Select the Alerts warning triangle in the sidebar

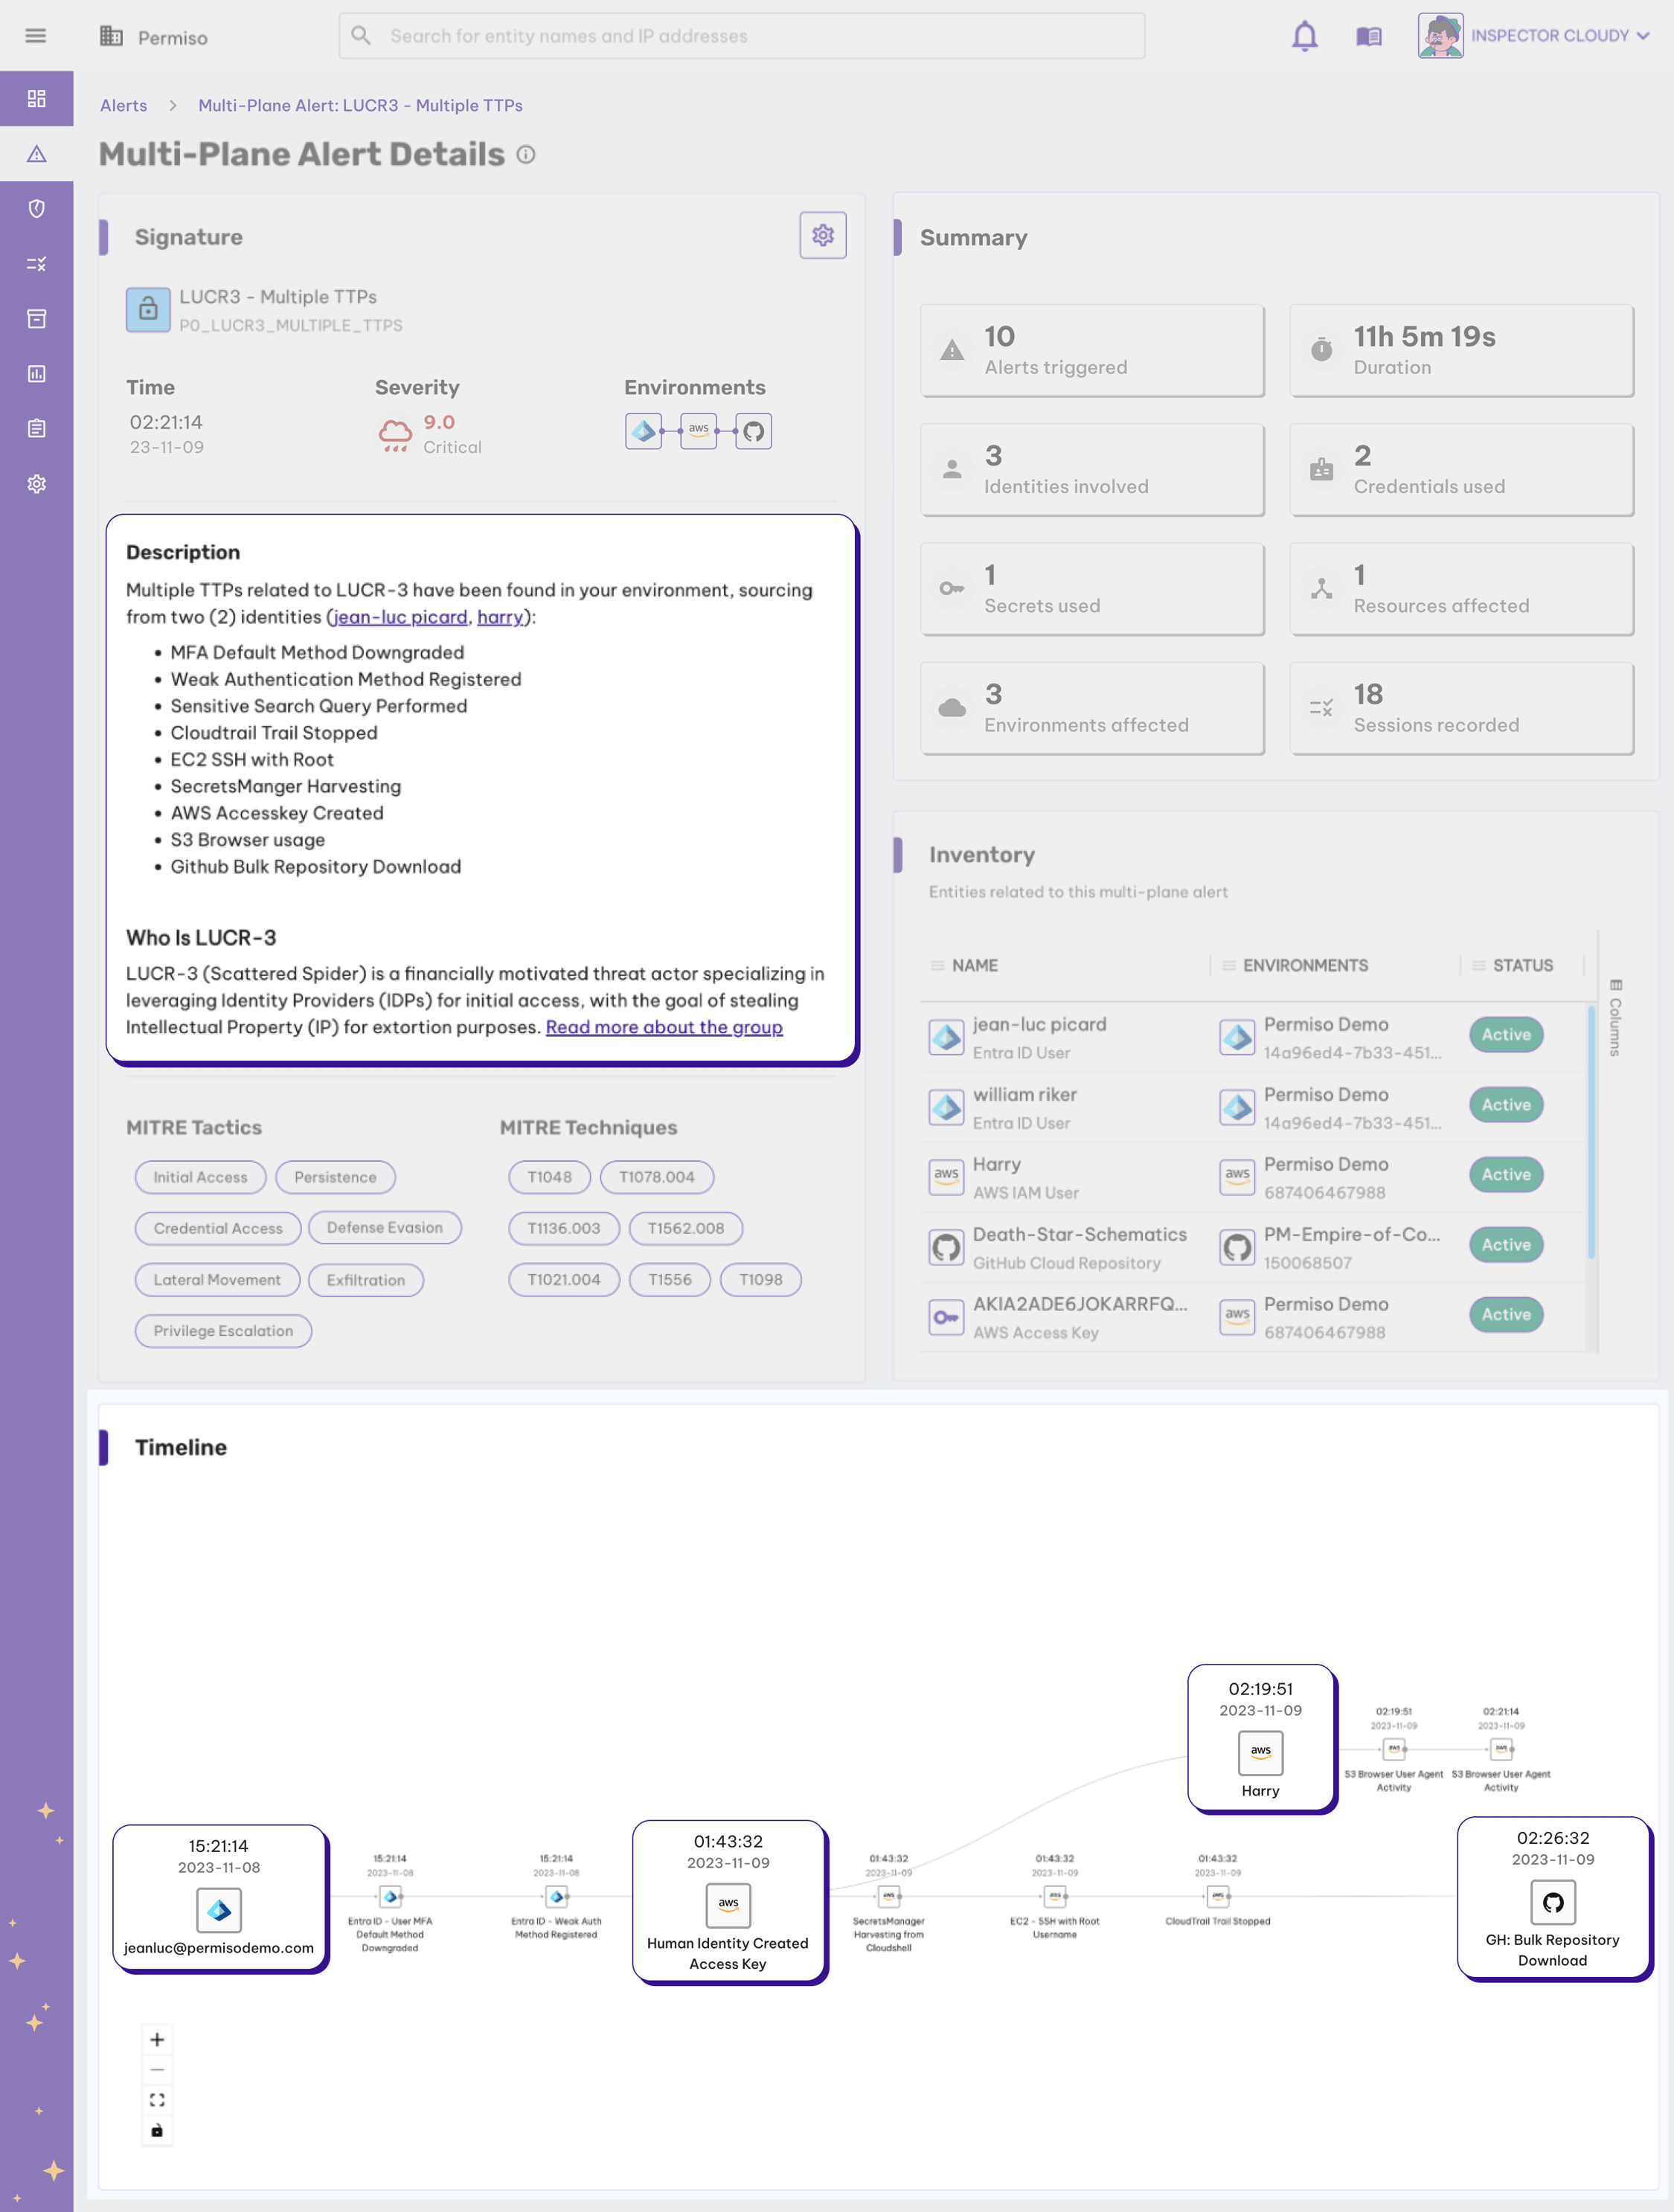tap(36, 154)
